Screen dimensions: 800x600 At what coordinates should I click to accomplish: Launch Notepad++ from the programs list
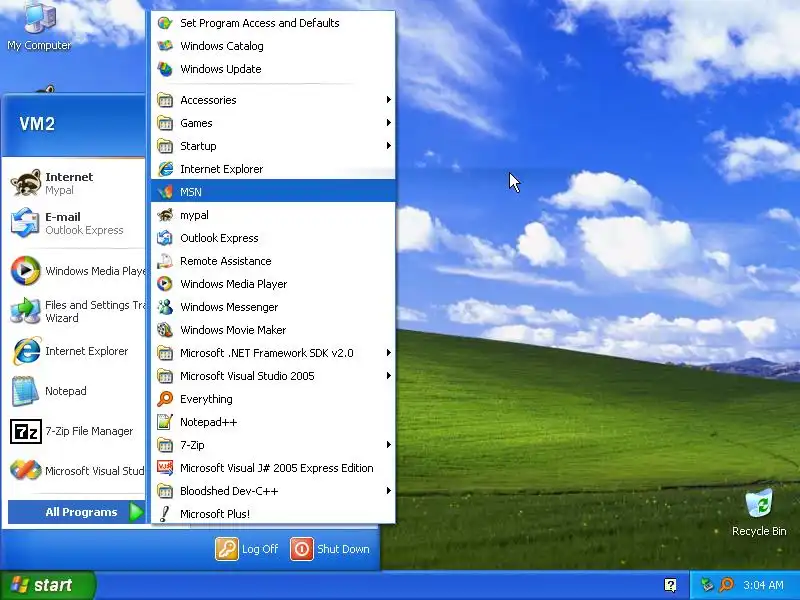[273, 422]
